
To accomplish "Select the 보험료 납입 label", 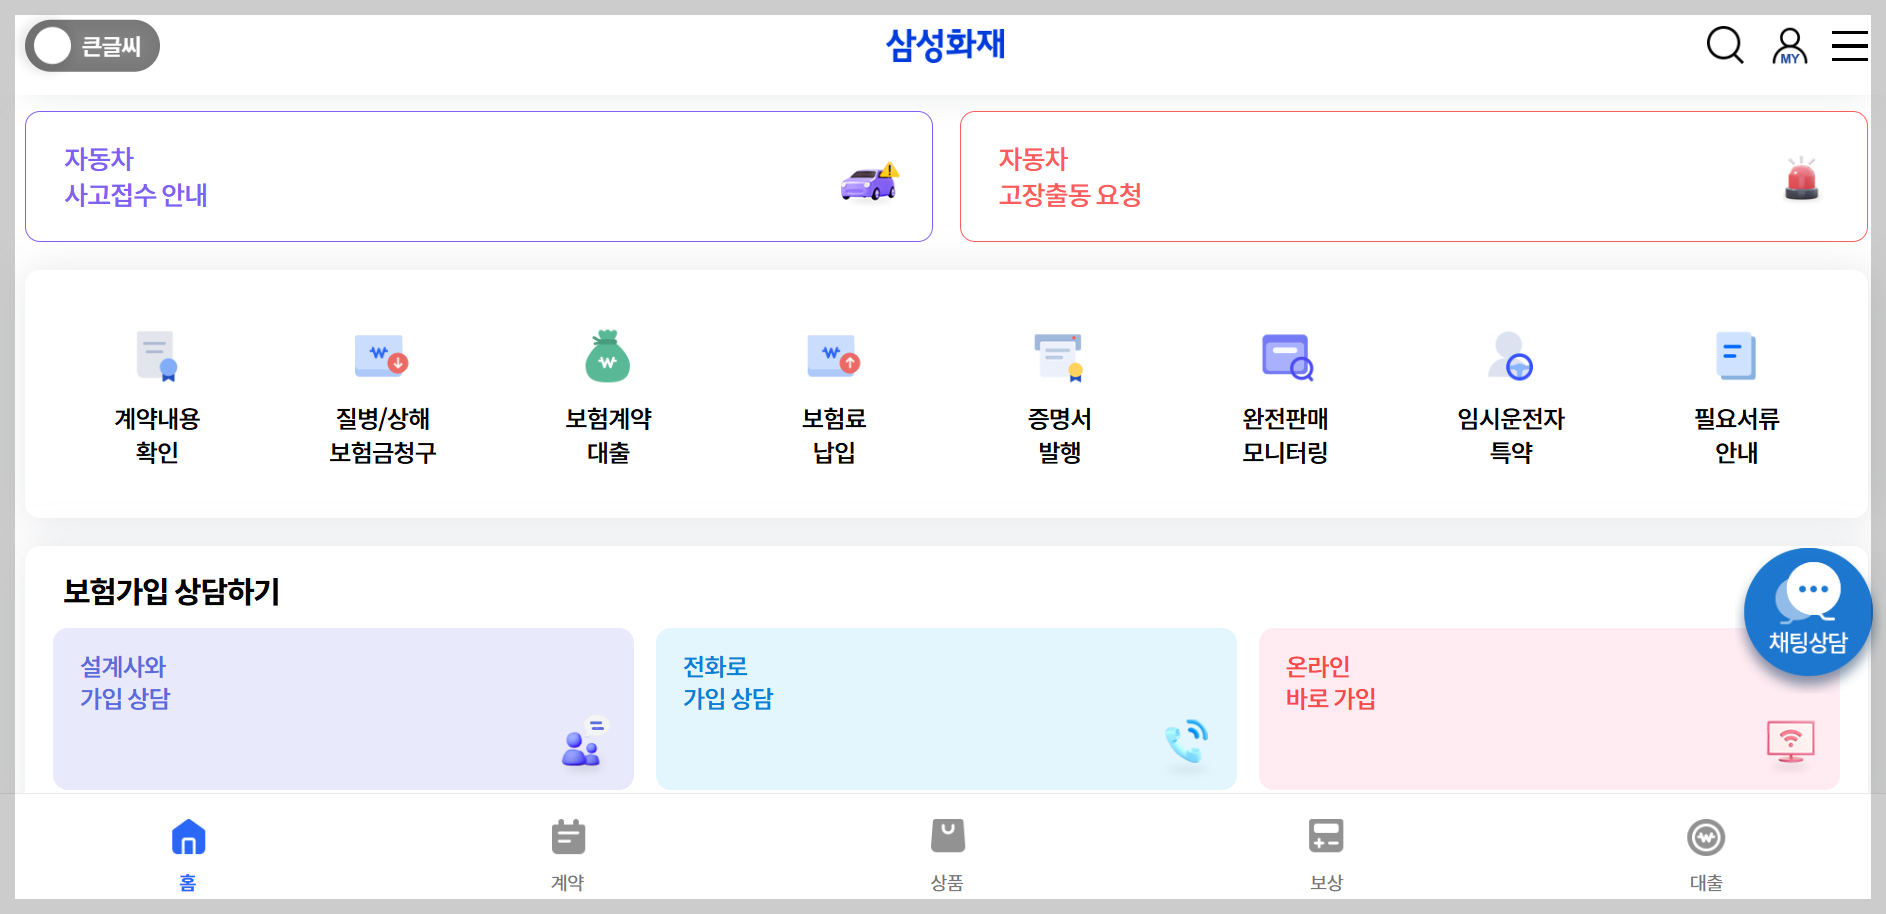I will pyautogui.click(x=834, y=435).
